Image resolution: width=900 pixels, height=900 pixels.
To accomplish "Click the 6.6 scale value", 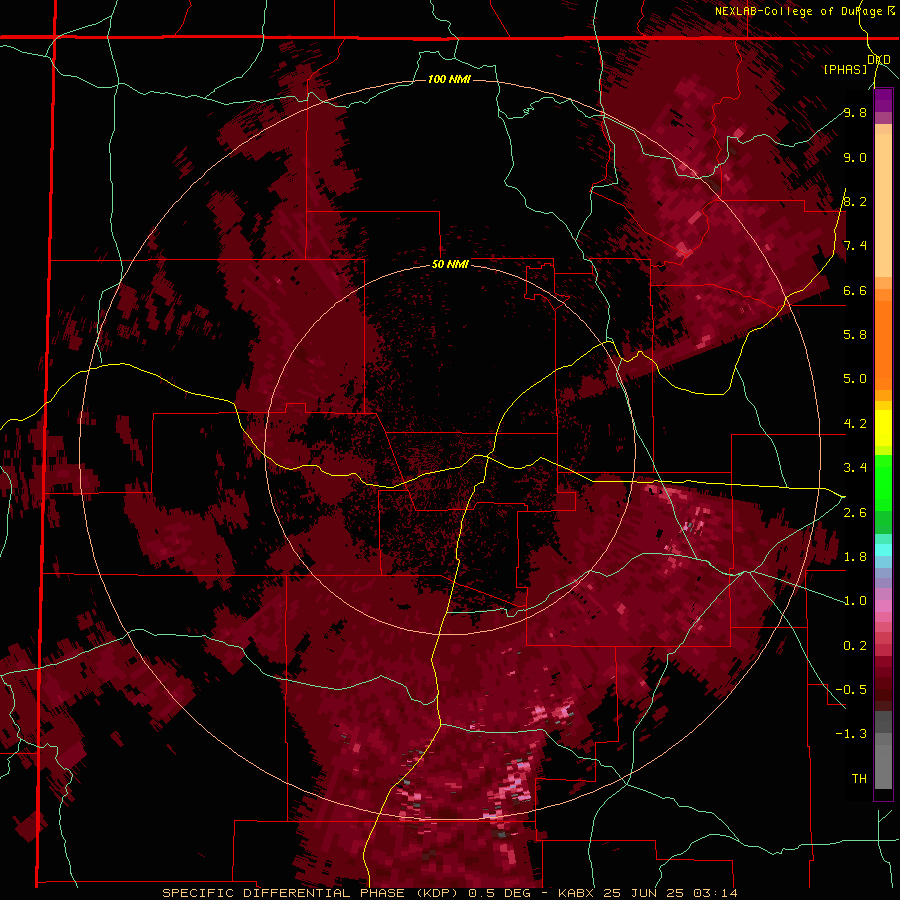I will coord(855,290).
